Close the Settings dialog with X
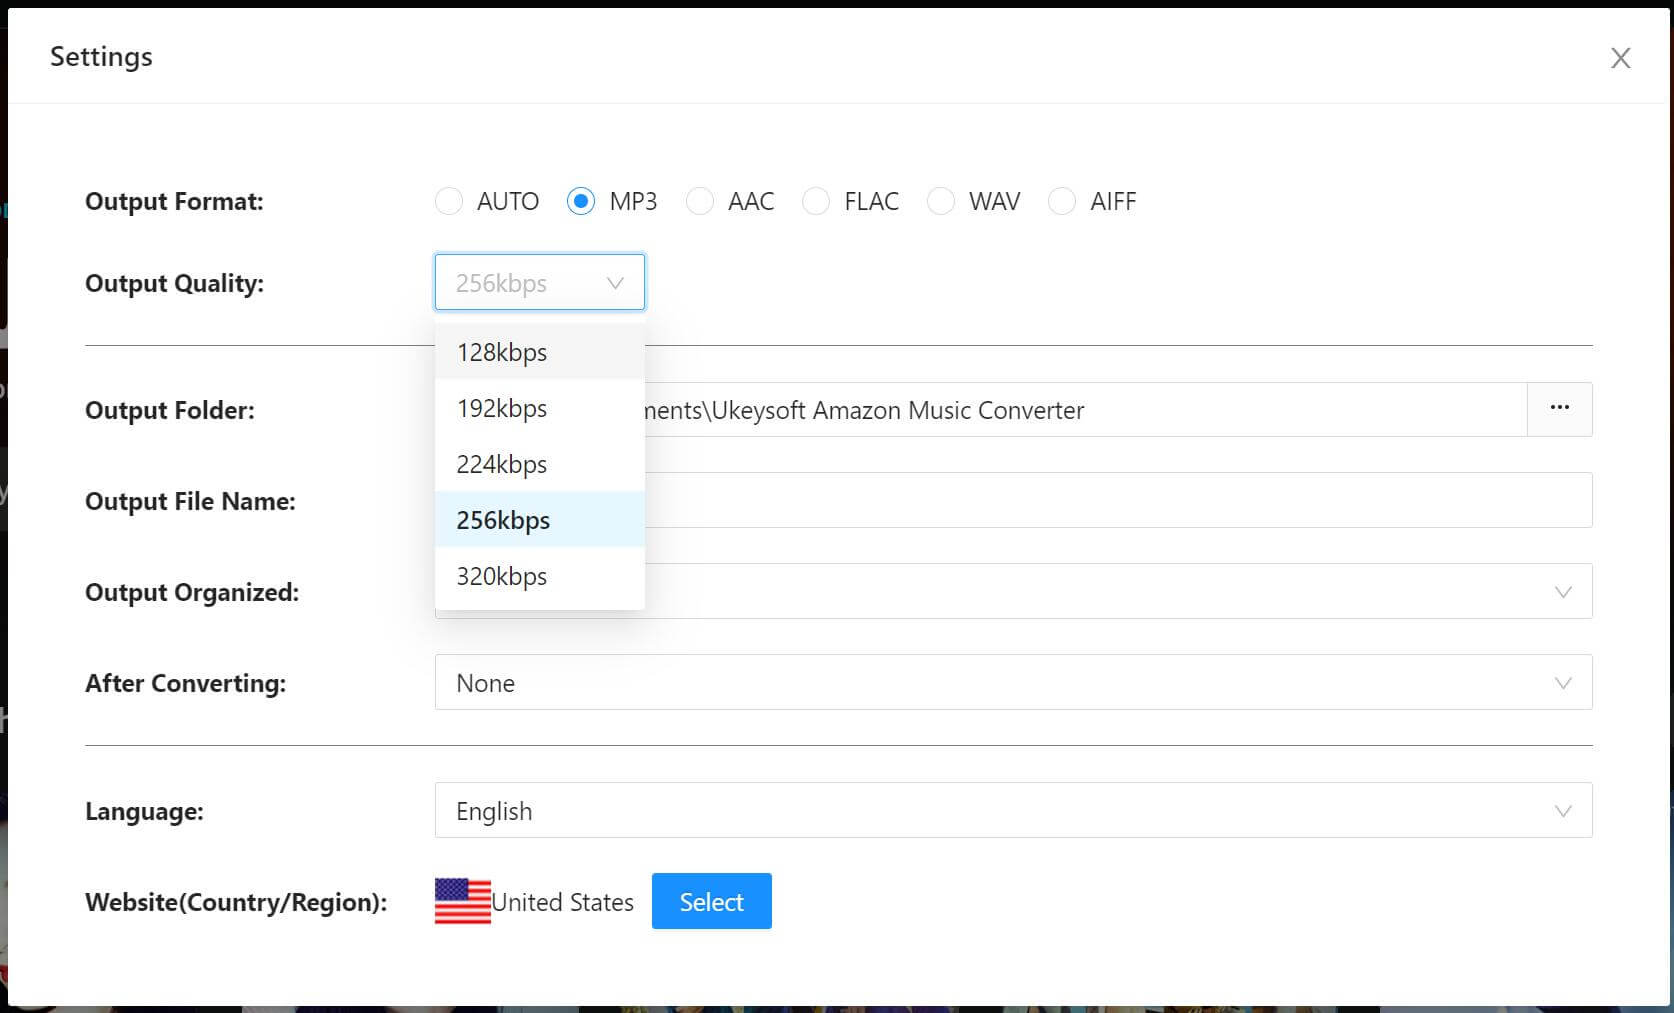Image resolution: width=1674 pixels, height=1013 pixels. pos(1620,58)
